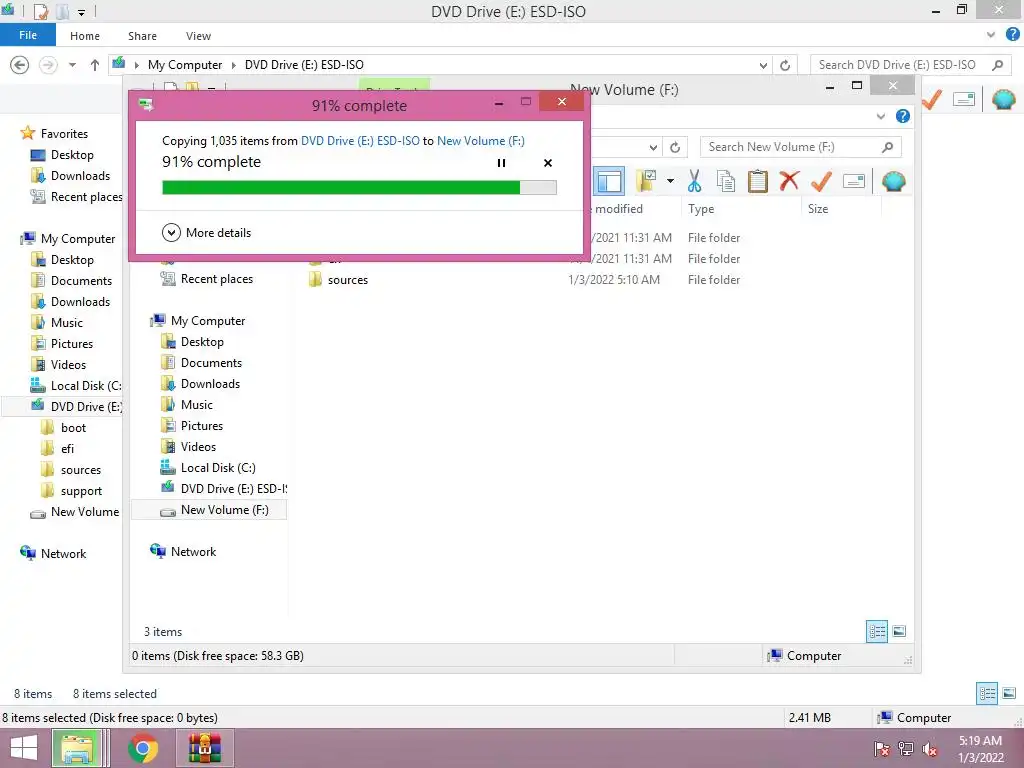
Task: Open address history dropdown in DVD Drive window
Action: pos(763,65)
